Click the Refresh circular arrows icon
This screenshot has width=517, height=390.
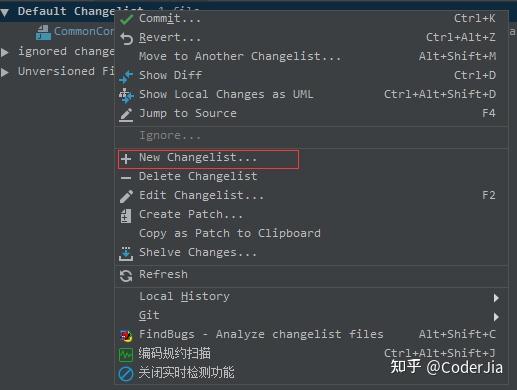pyautogui.click(x=126, y=276)
